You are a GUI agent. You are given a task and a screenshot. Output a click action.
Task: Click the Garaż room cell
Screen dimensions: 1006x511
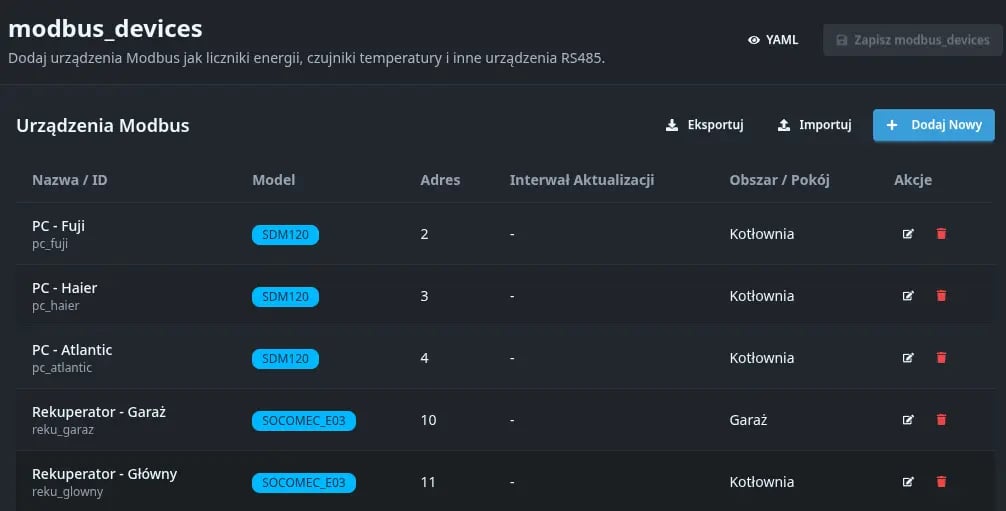pos(748,420)
